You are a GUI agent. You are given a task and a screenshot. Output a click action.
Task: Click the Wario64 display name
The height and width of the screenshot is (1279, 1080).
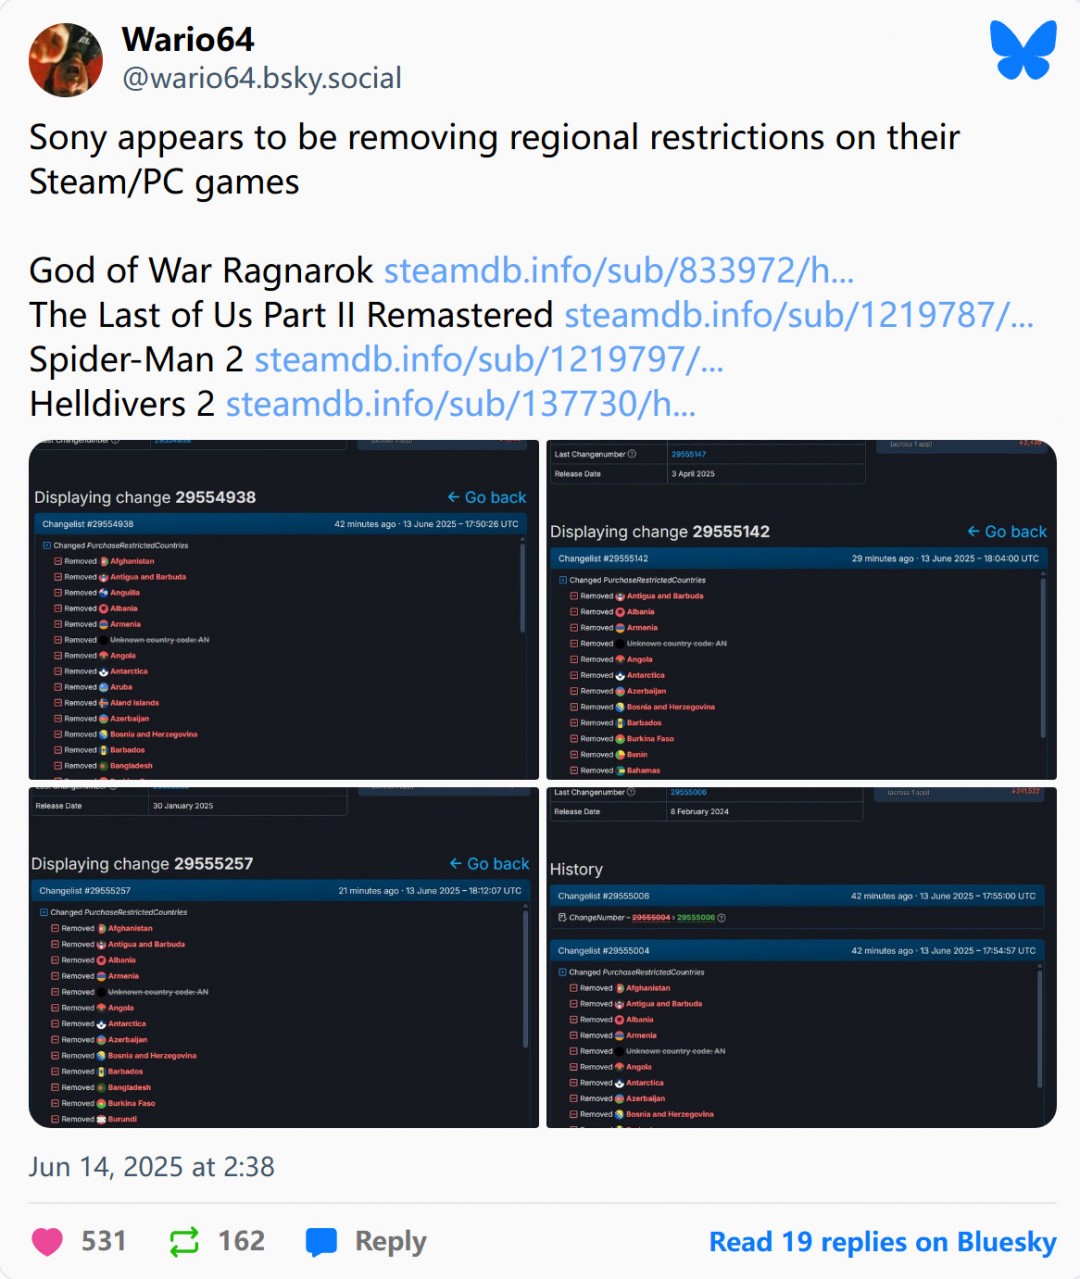click(188, 39)
